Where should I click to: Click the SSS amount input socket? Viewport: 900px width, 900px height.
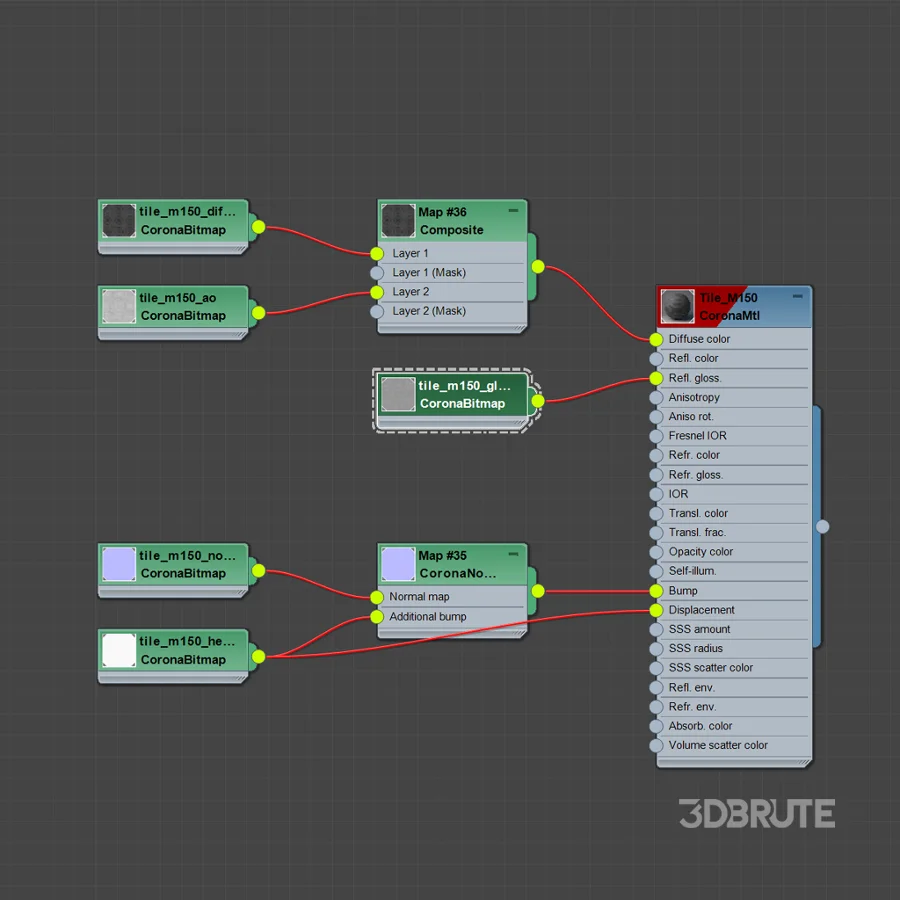point(656,629)
